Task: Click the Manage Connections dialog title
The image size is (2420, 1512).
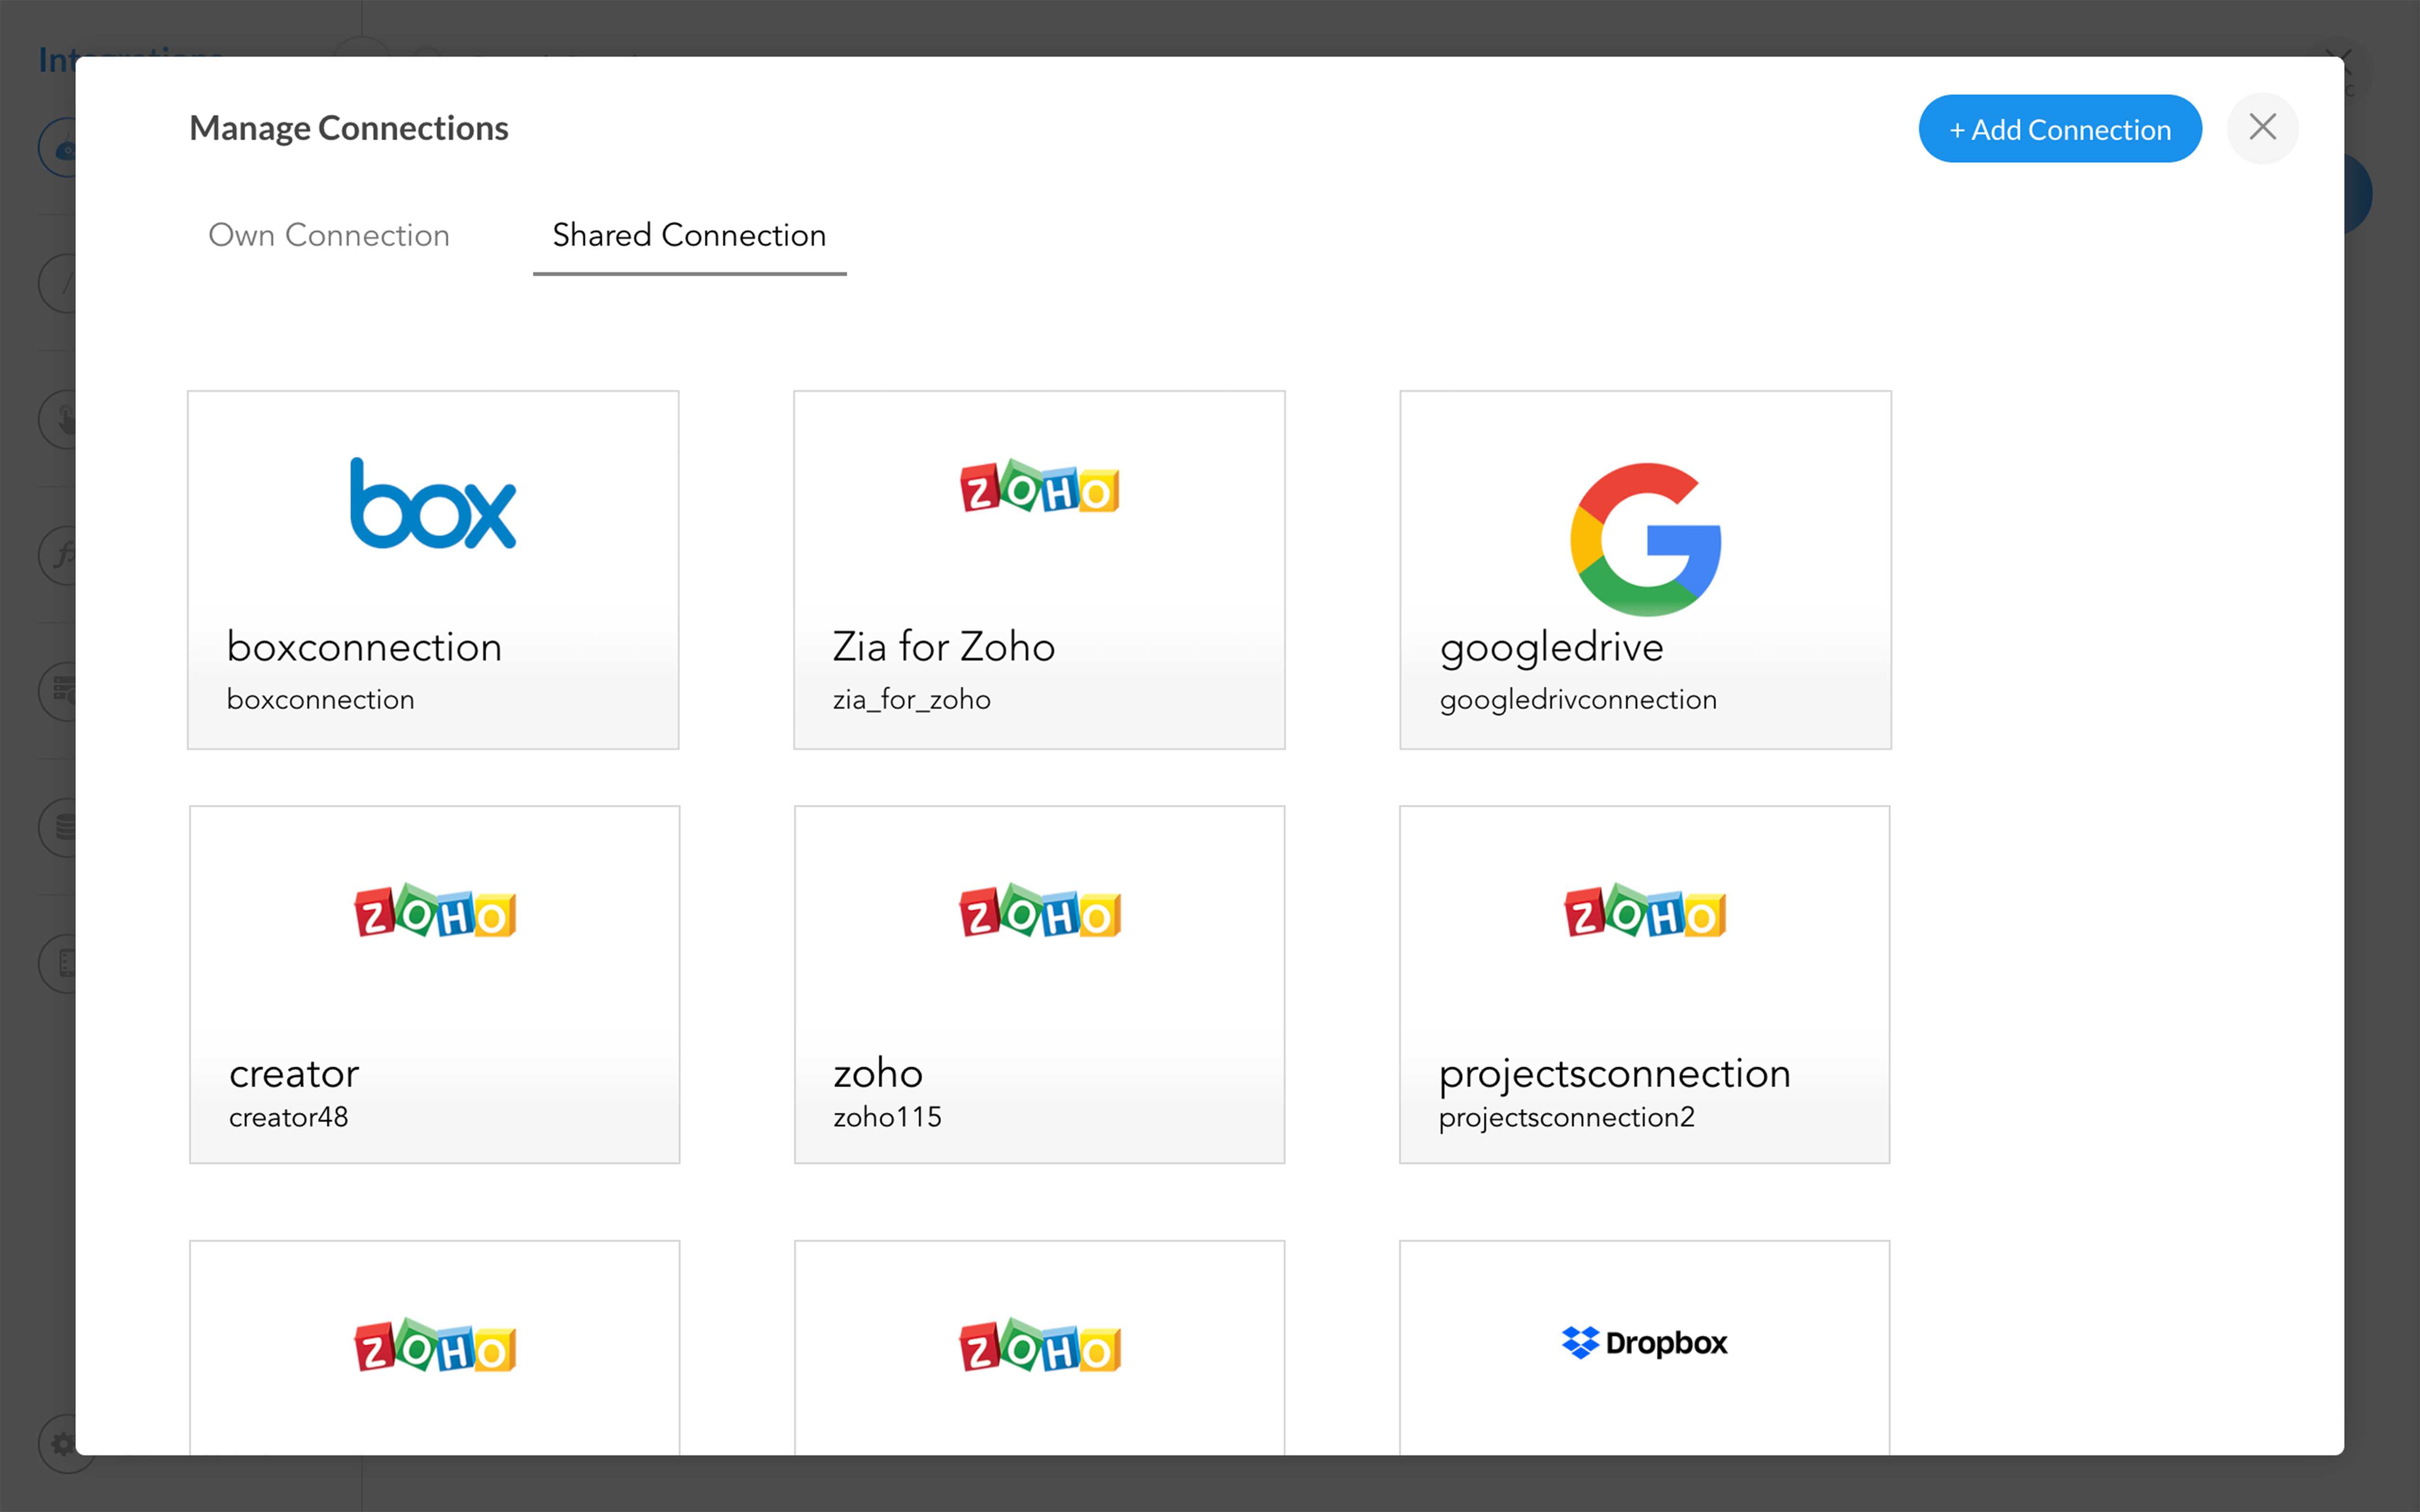Action: coord(349,128)
